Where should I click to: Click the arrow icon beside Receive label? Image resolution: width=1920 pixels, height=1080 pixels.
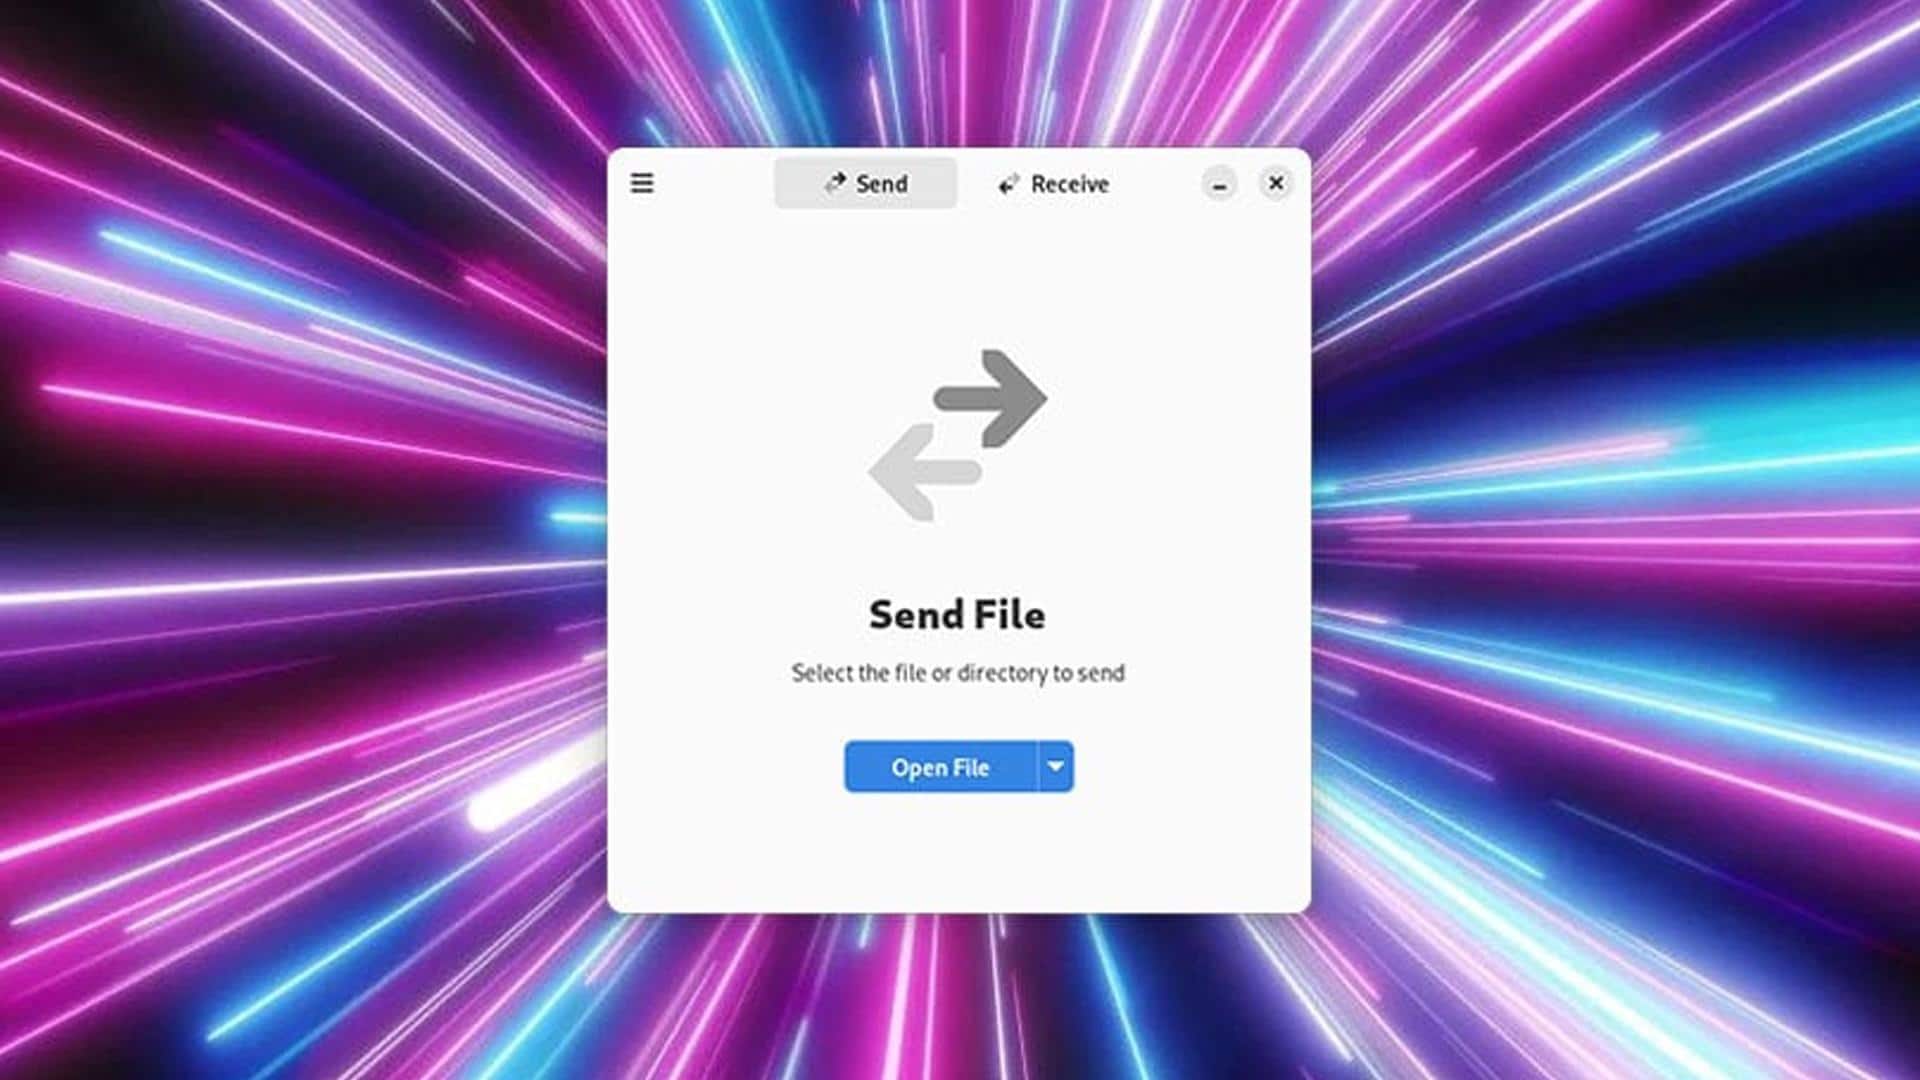click(1009, 184)
